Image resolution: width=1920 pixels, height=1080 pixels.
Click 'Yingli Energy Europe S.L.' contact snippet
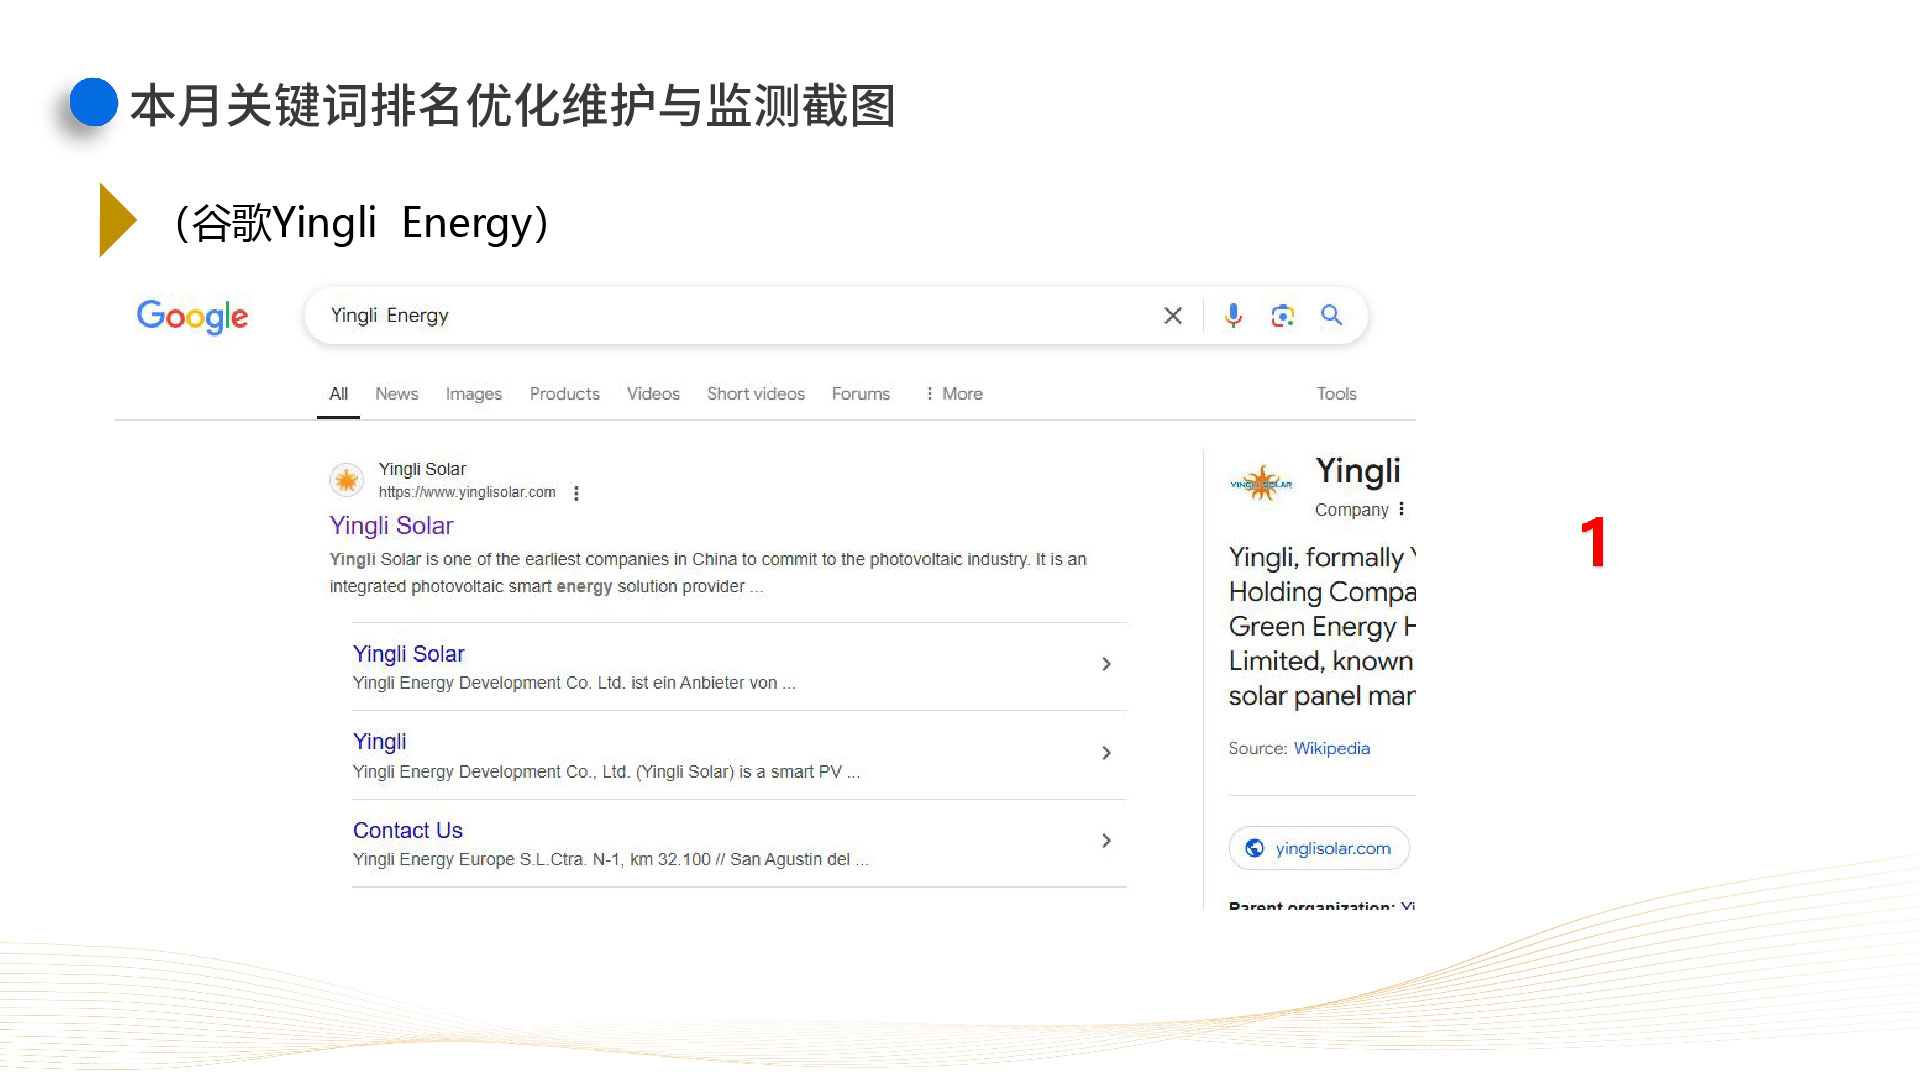[611, 859]
